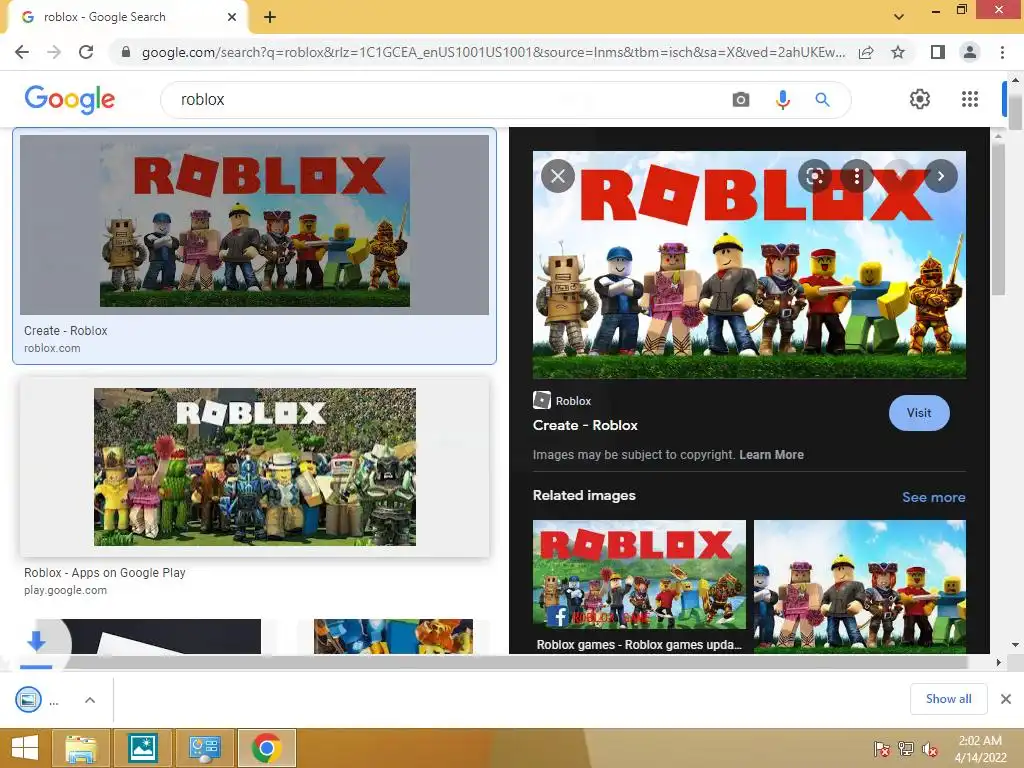1024x768 pixels.
Task: Open File Explorer from taskbar
Action: click(x=81, y=748)
